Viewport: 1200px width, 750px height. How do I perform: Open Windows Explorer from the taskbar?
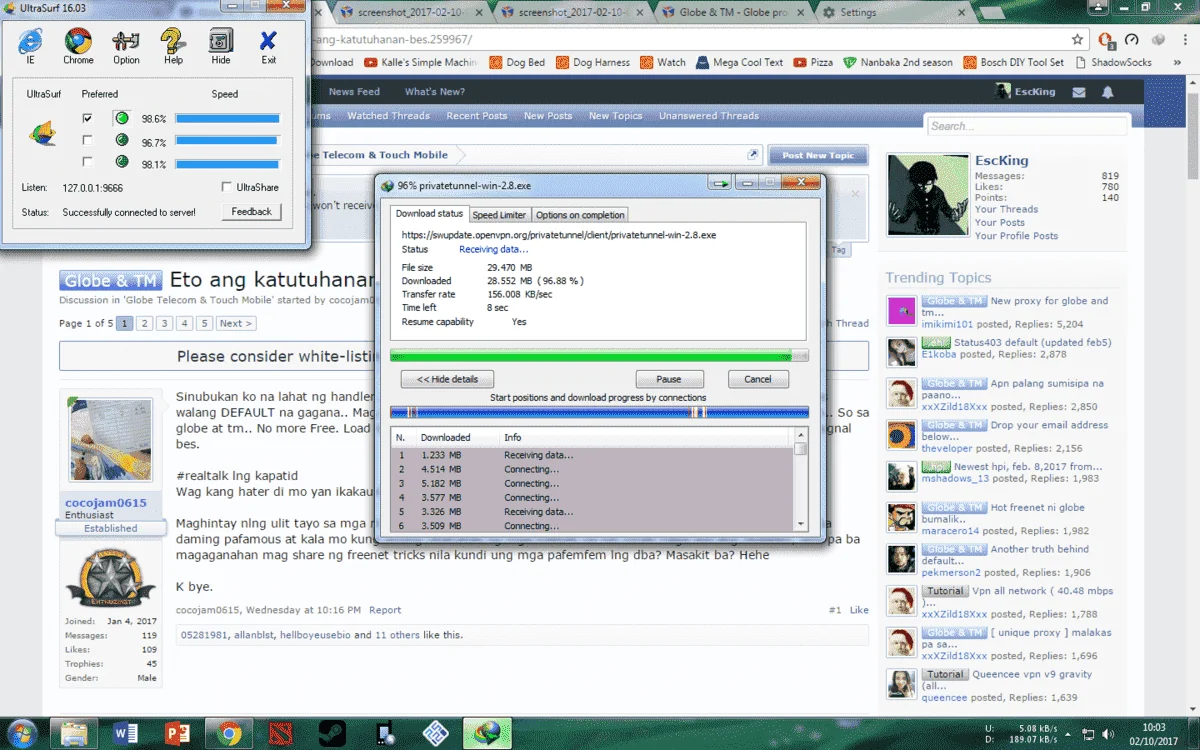[x=75, y=734]
